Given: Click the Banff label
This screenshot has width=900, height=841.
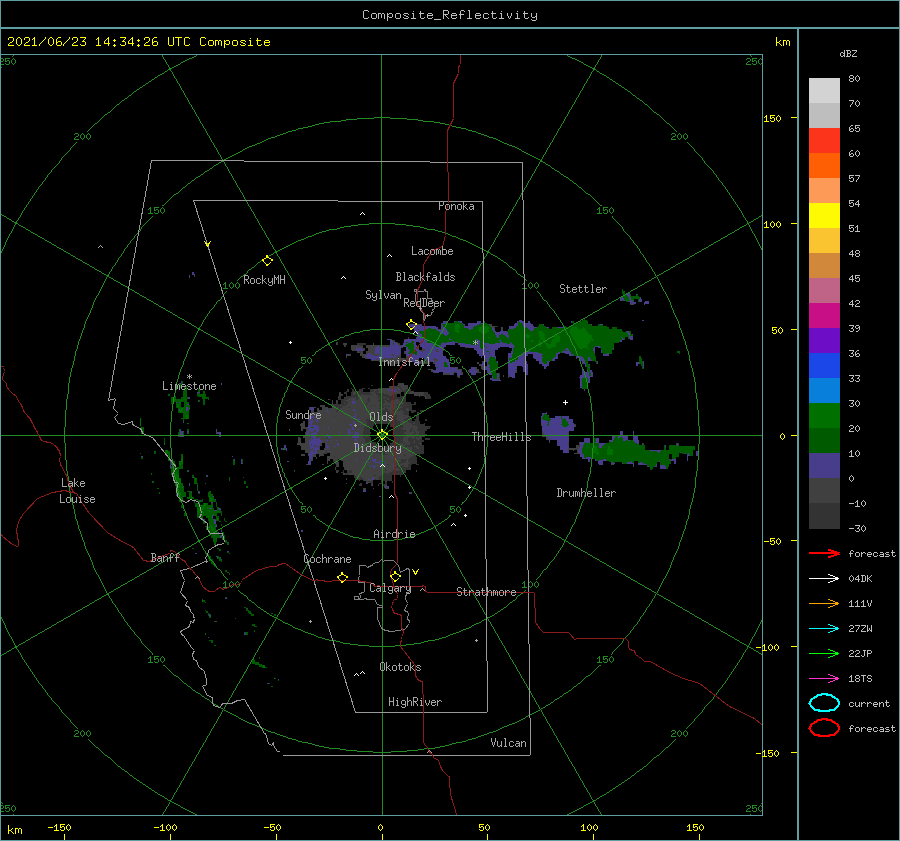Looking at the screenshot, I should pyautogui.click(x=165, y=557).
